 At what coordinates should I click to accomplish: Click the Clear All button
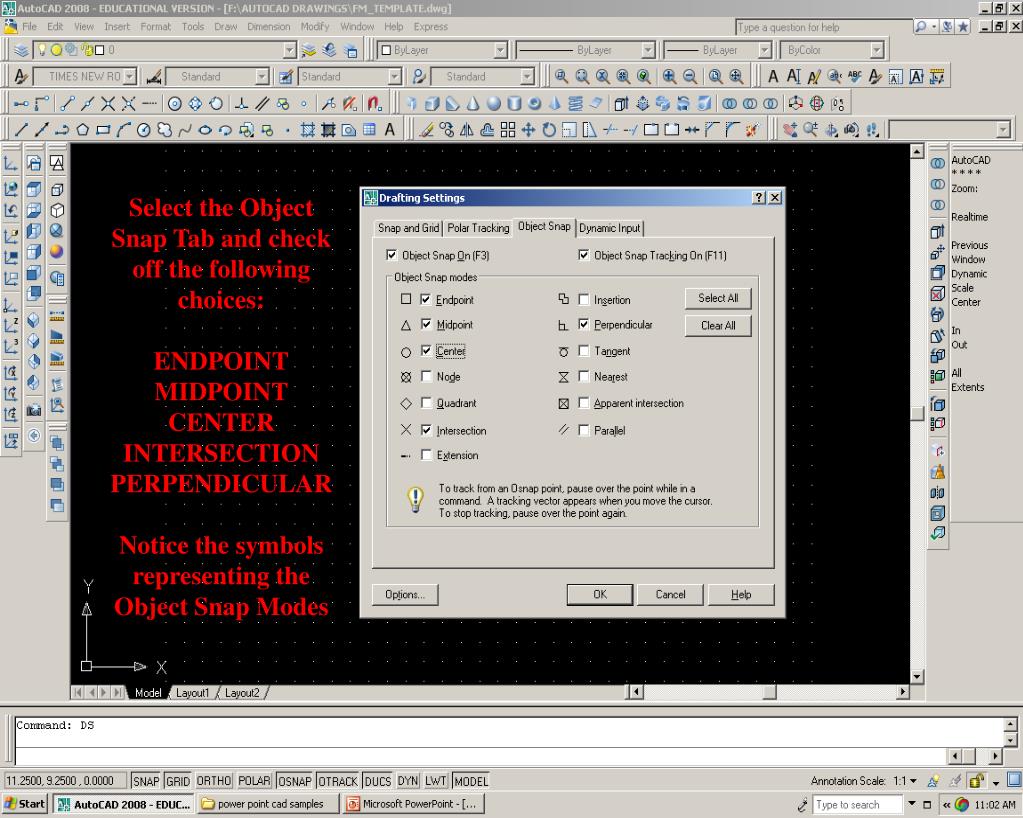click(718, 326)
